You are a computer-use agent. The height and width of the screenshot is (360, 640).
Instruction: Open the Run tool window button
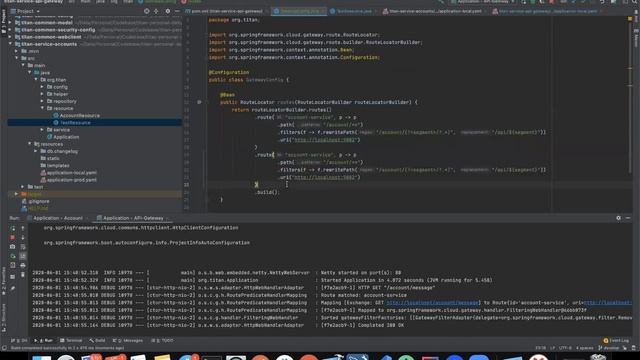click(x=44, y=340)
